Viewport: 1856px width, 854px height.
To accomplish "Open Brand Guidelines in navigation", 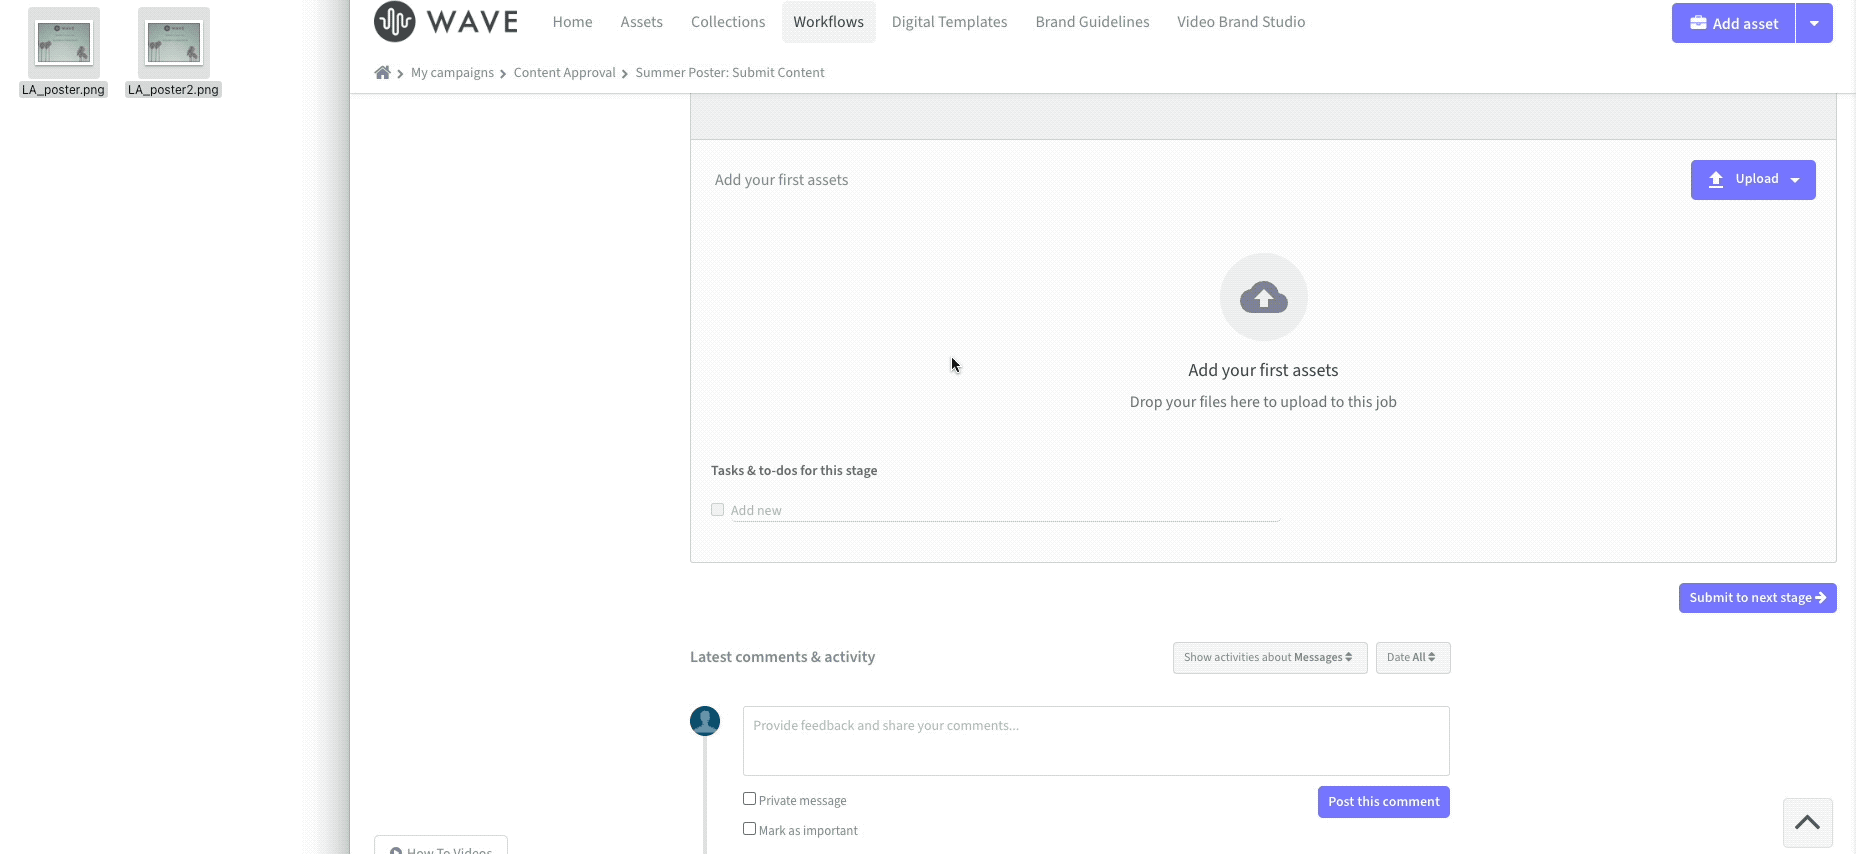I will pyautogui.click(x=1092, y=22).
